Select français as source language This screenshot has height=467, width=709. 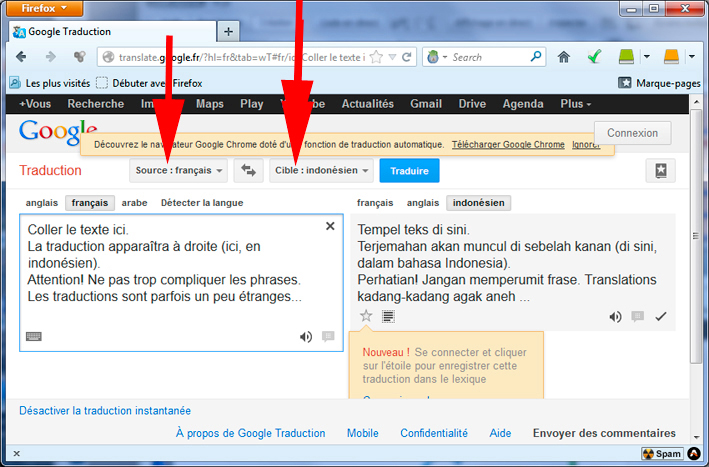click(90, 203)
